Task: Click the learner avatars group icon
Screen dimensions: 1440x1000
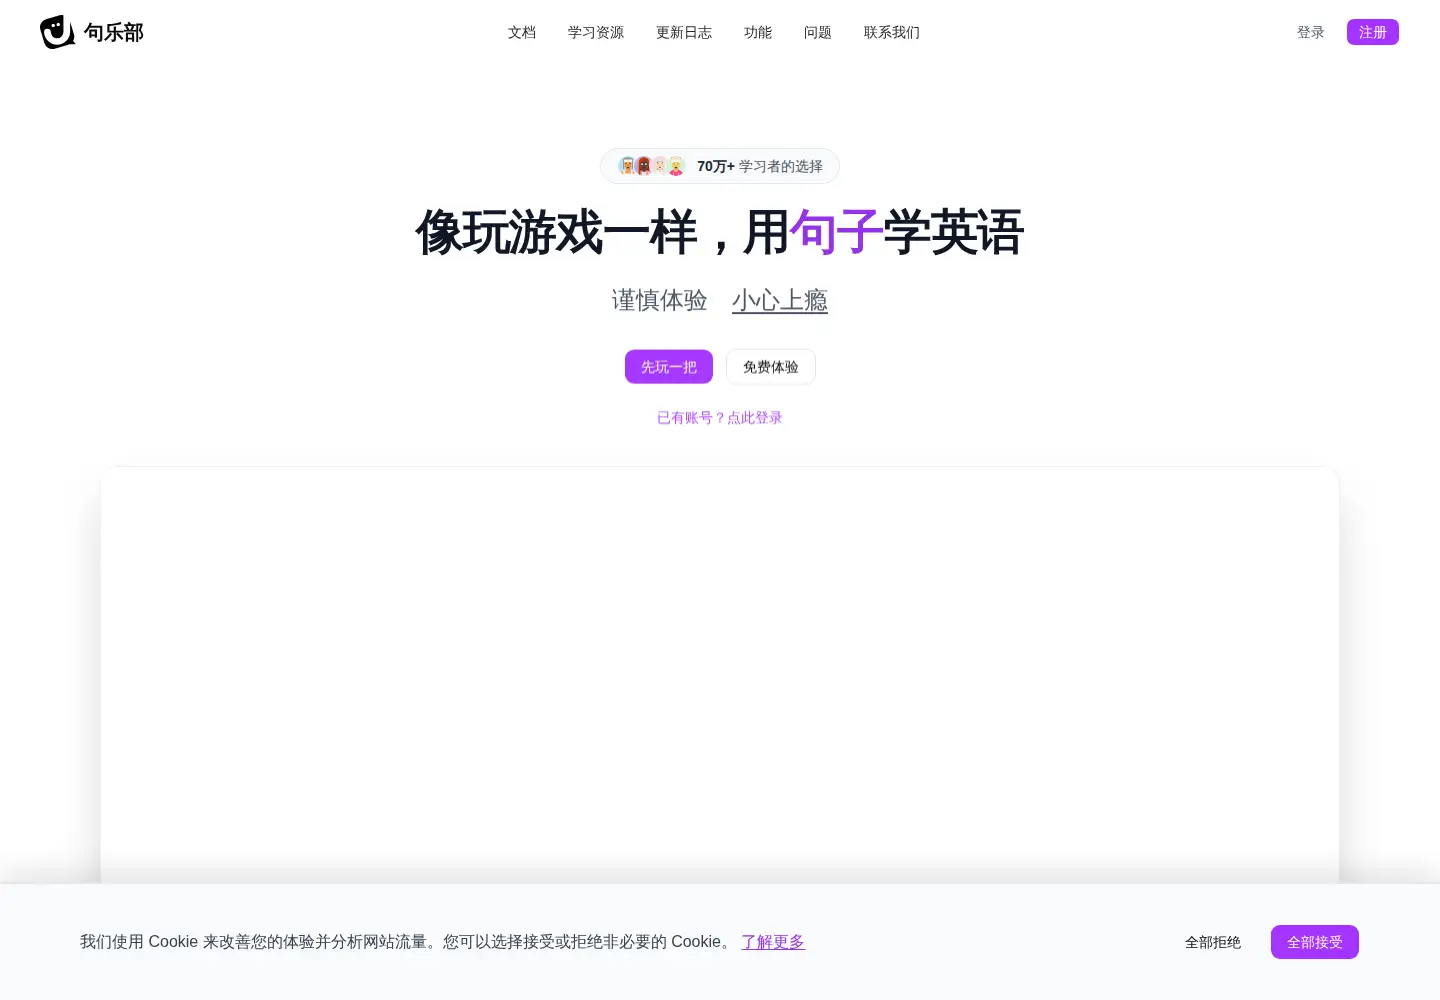Action: (651, 166)
